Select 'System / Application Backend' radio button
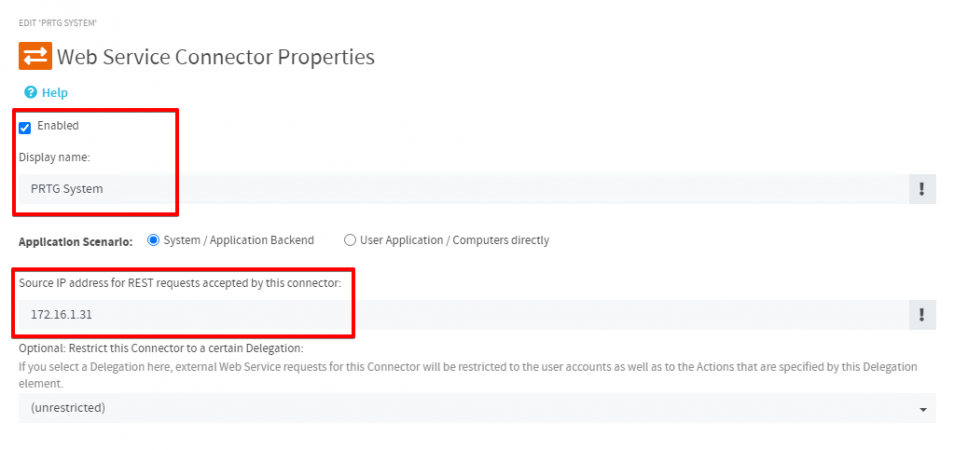 click(x=153, y=240)
